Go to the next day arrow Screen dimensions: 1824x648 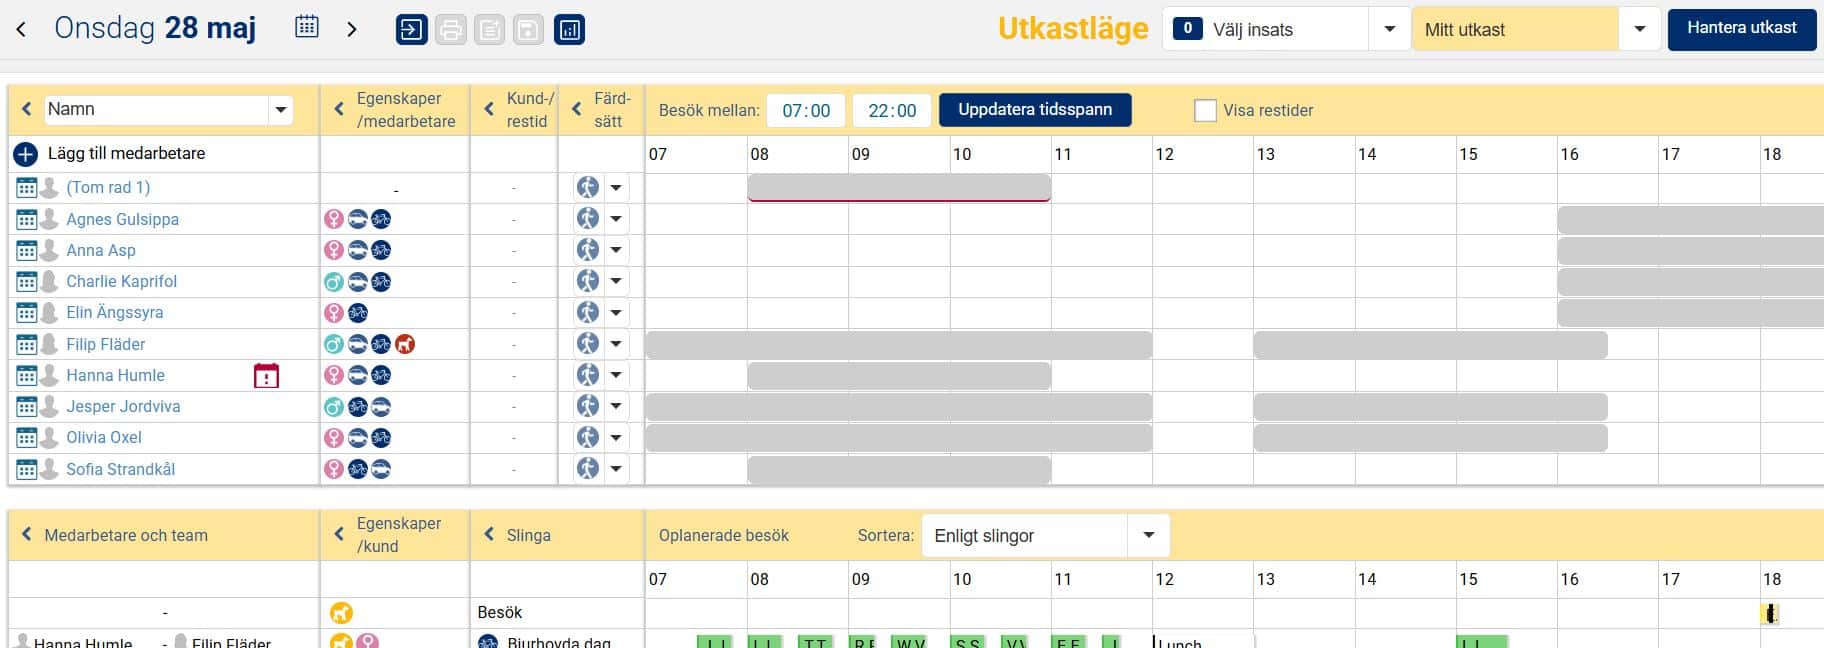click(x=351, y=29)
